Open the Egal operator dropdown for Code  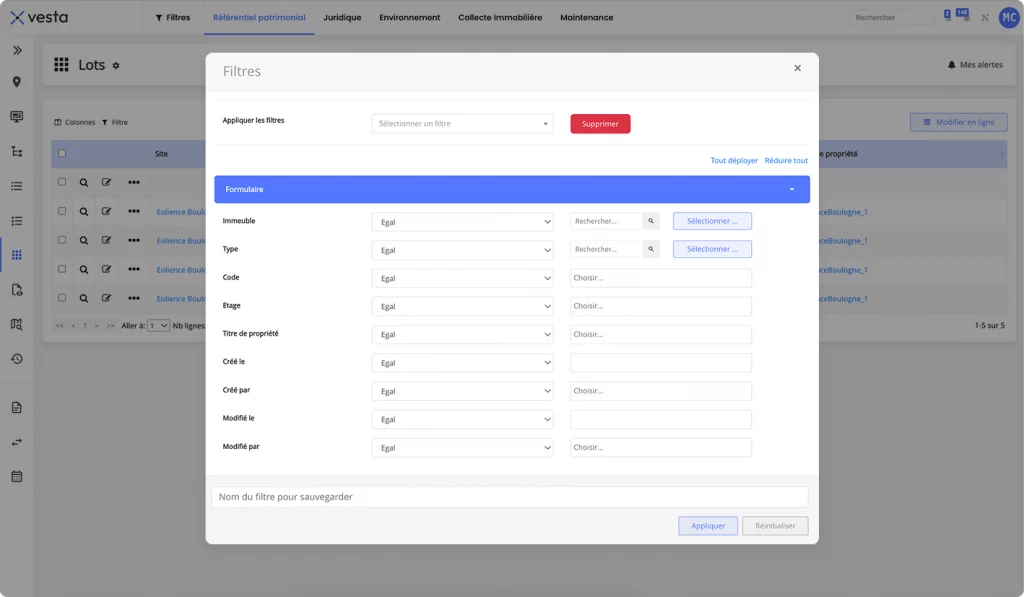pos(462,278)
